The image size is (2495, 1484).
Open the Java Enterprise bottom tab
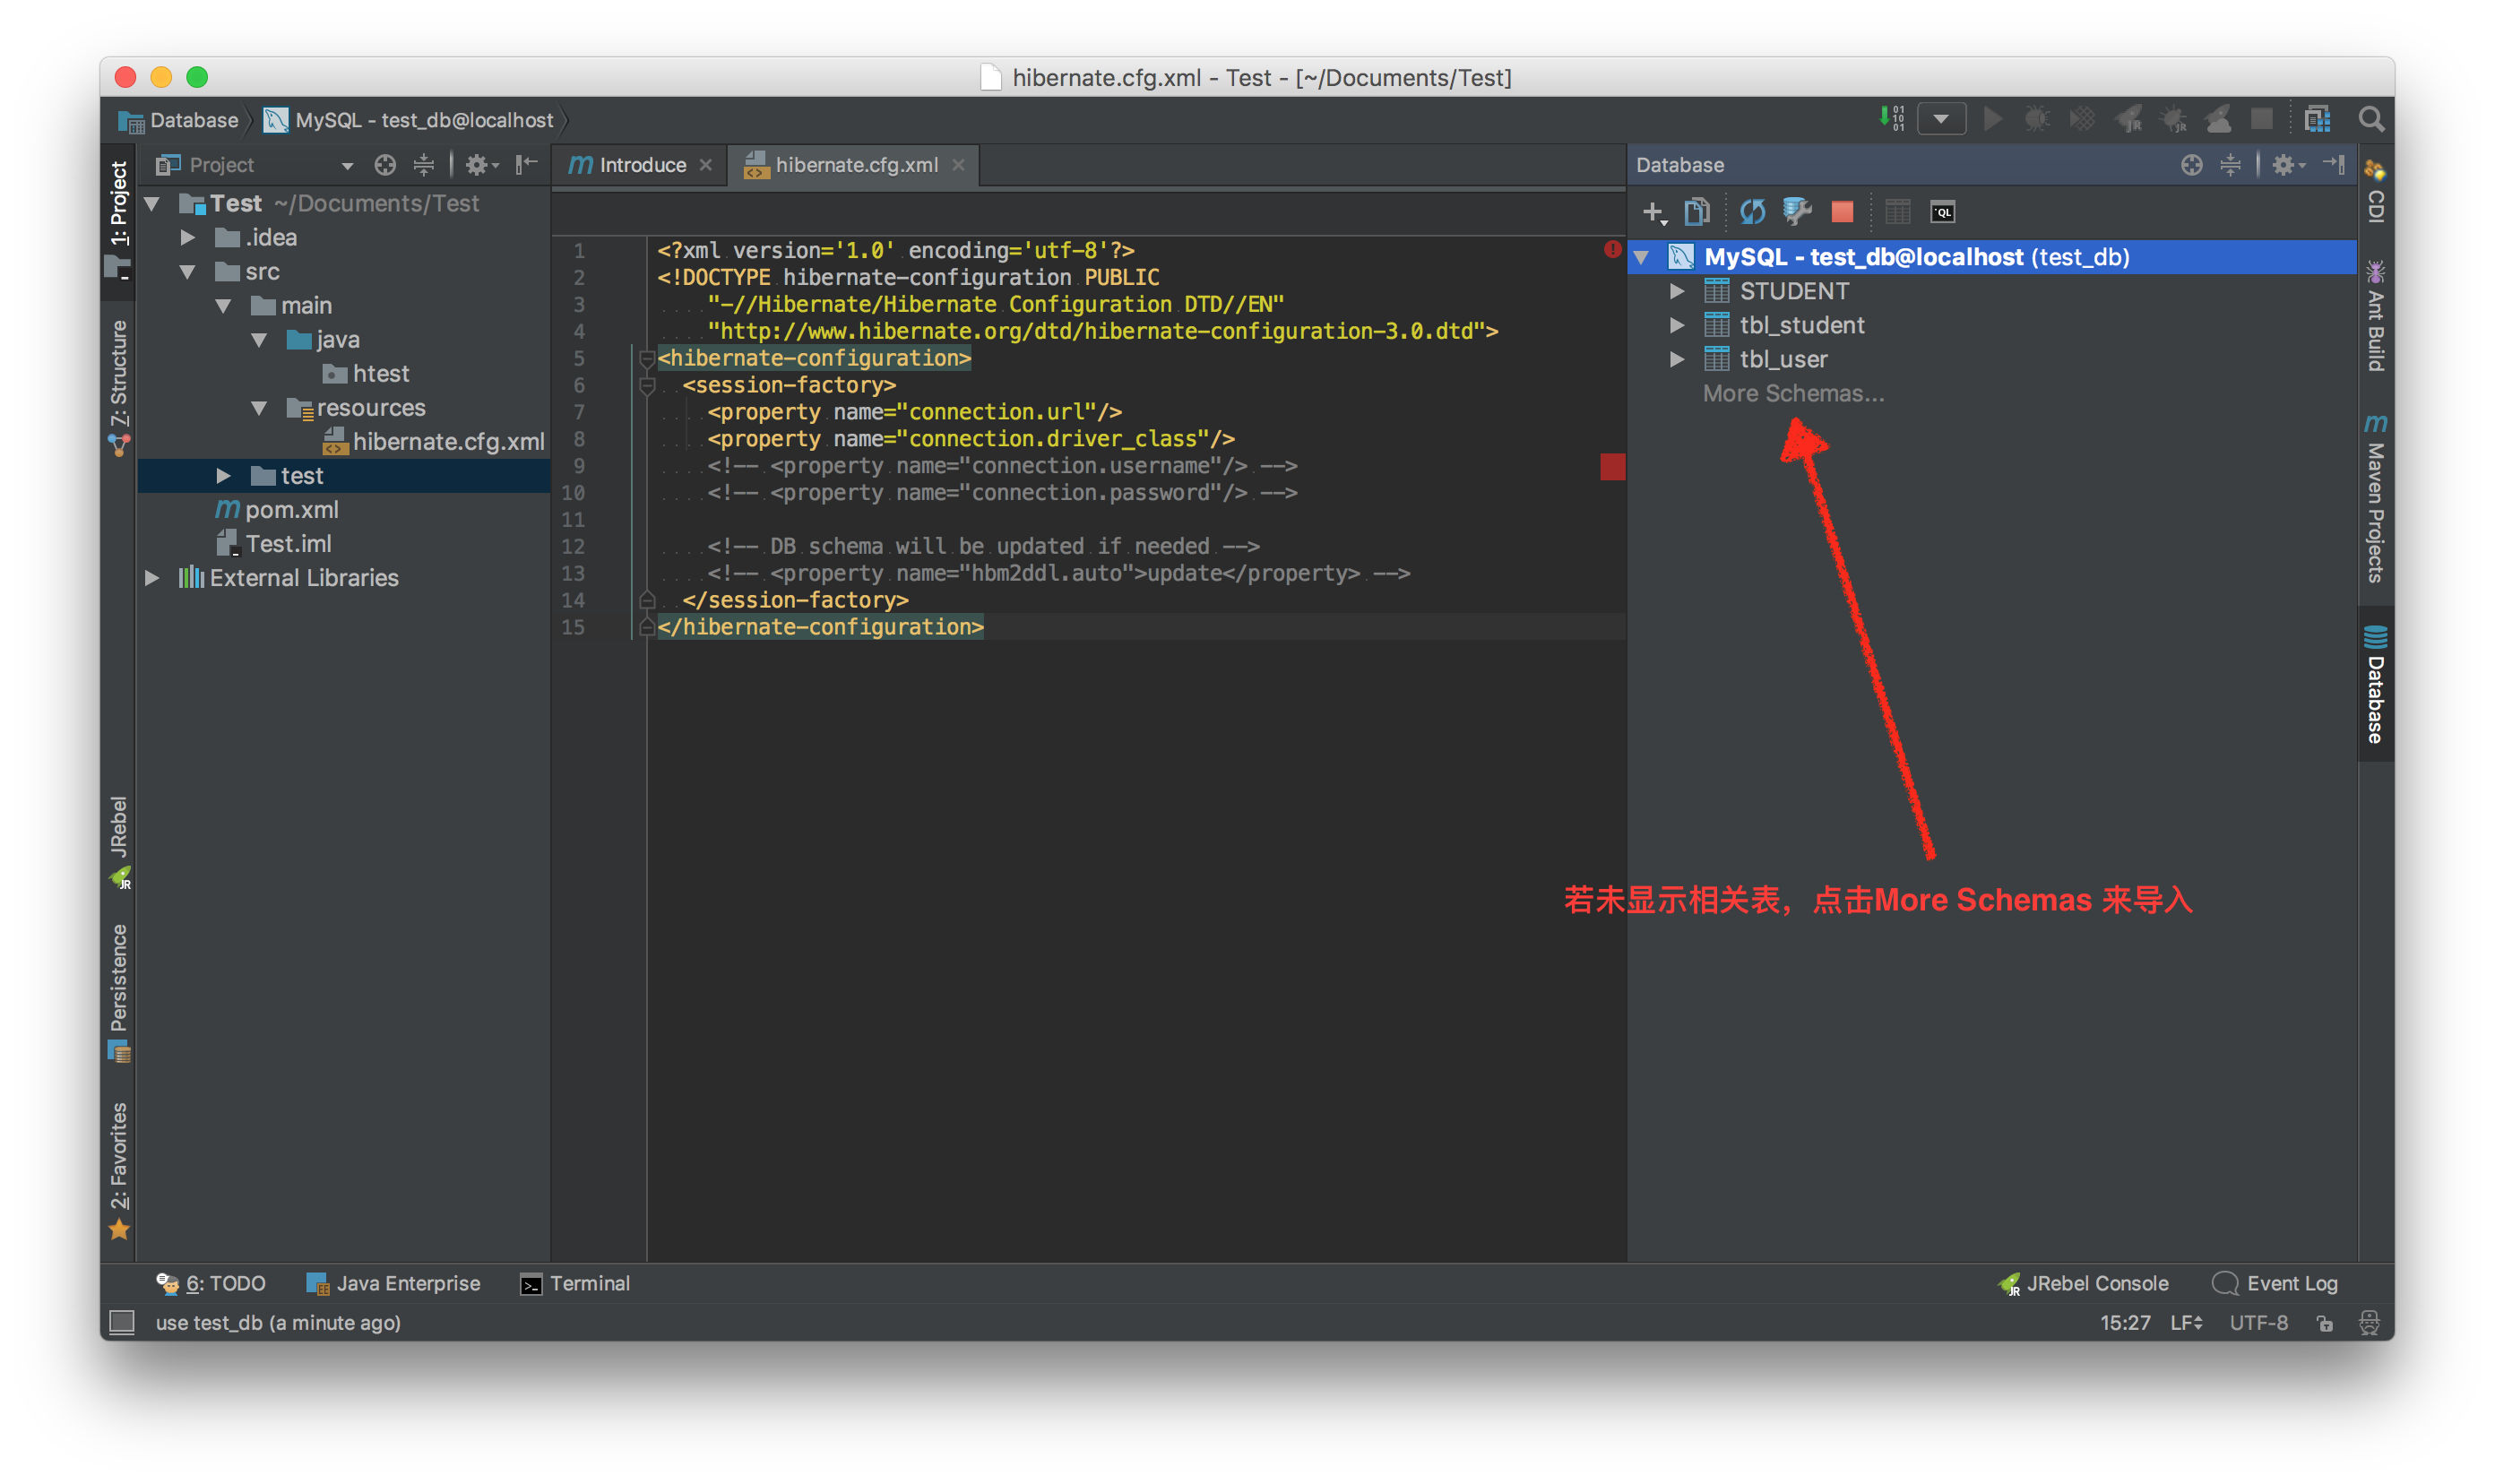(x=393, y=1283)
